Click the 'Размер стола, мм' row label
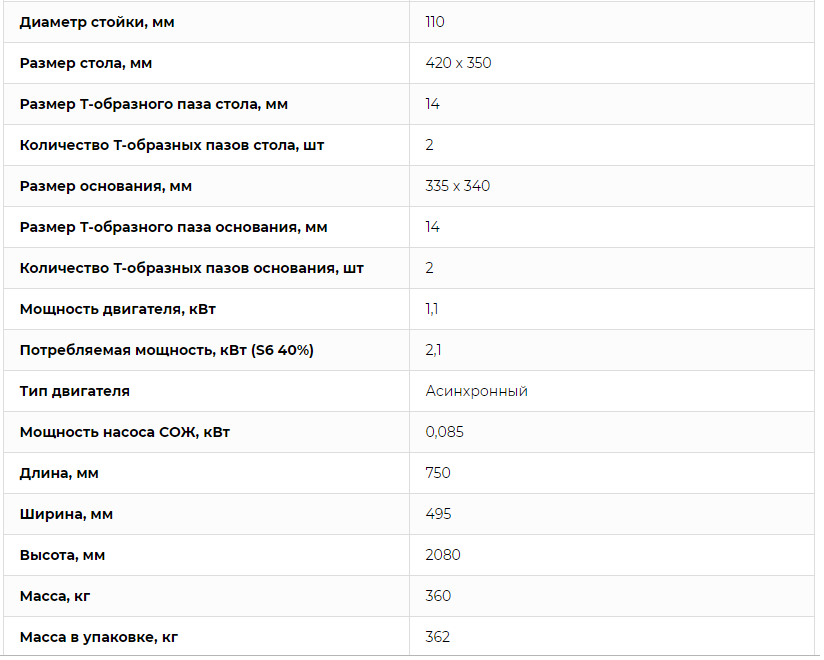Viewport: 824px width, 660px height. [x=86, y=64]
